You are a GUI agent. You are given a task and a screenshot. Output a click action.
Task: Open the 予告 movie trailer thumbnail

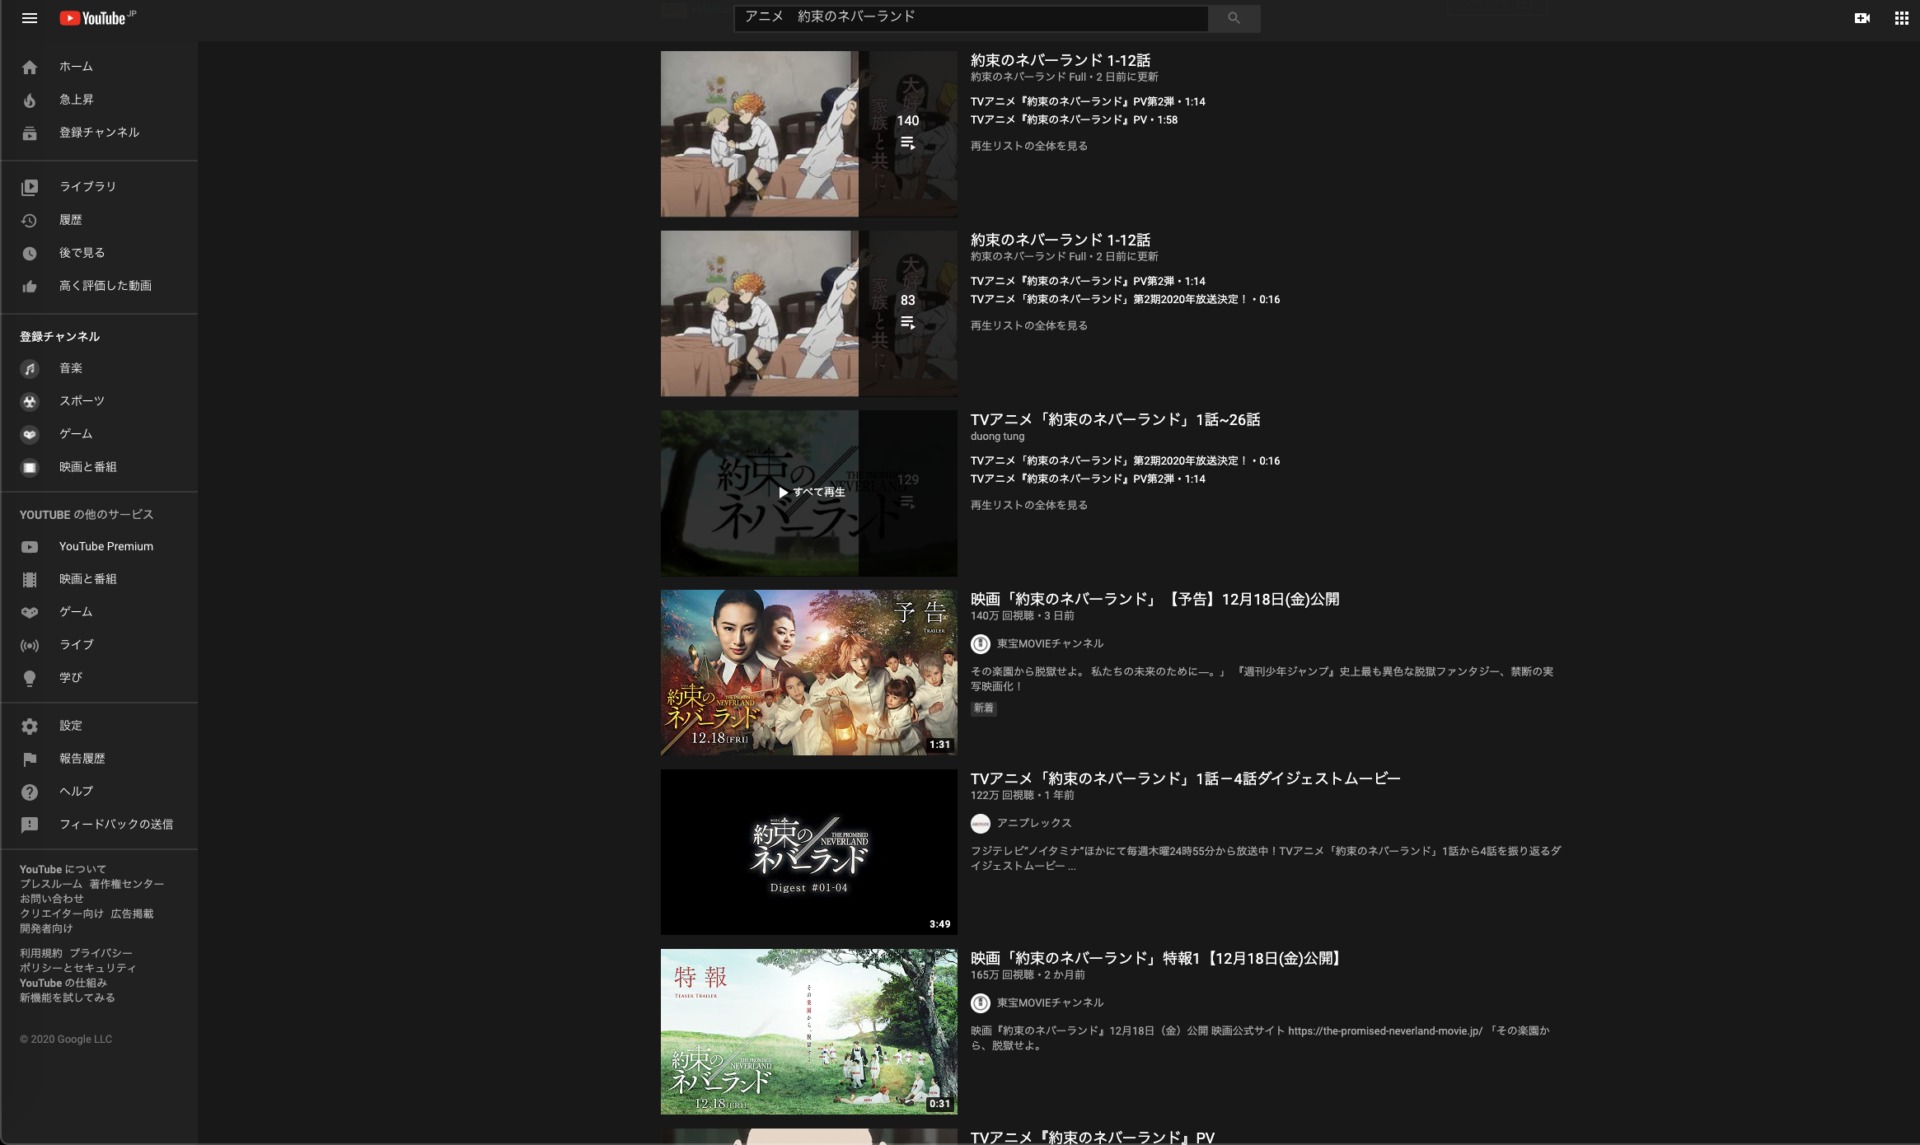808,672
